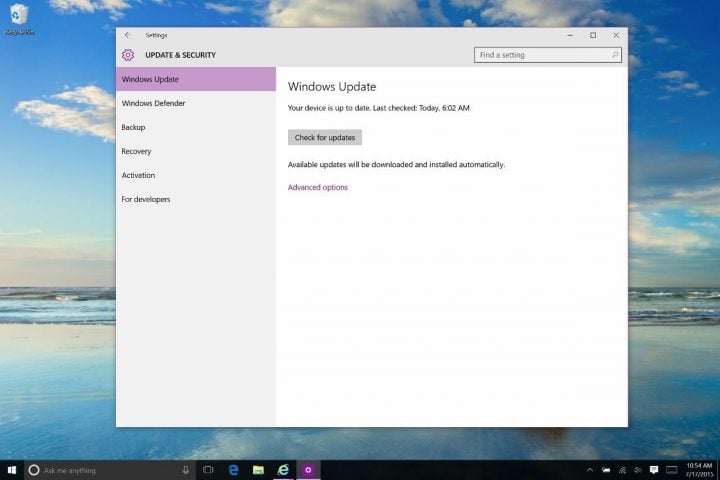
Task: Go to the Activation section
Action: pyautogui.click(x=196, y=175)
